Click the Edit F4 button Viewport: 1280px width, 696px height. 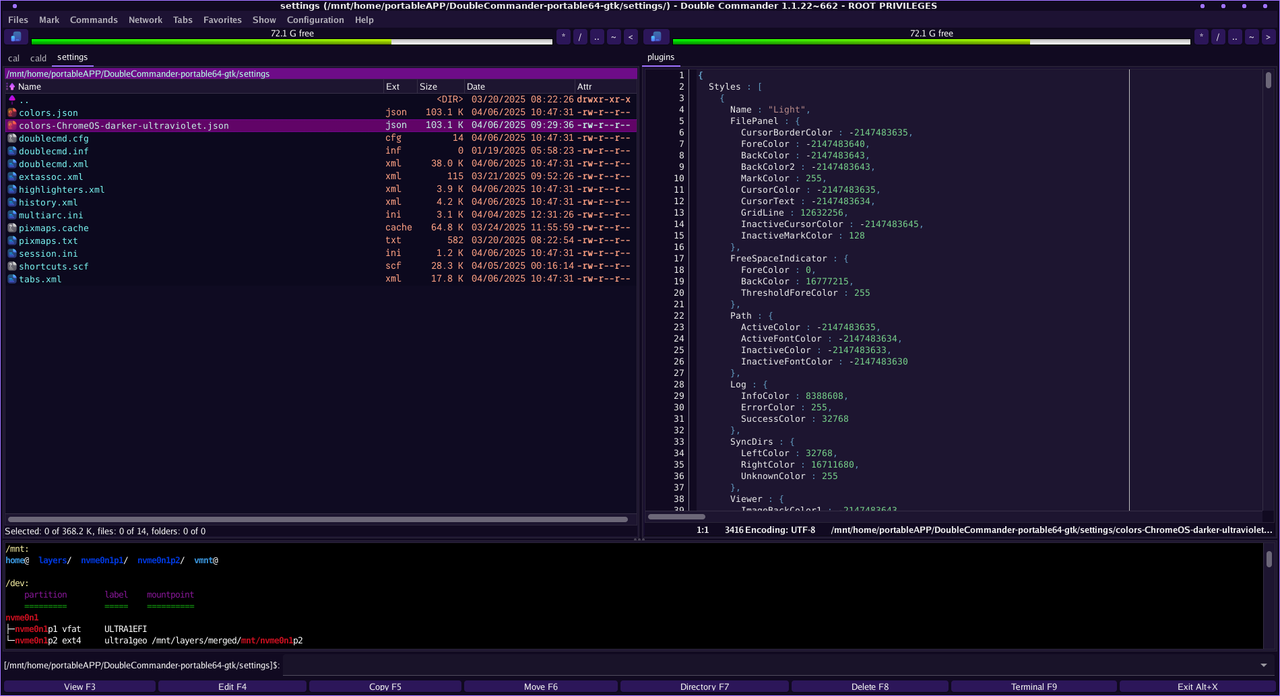click(x=232, y=686)
